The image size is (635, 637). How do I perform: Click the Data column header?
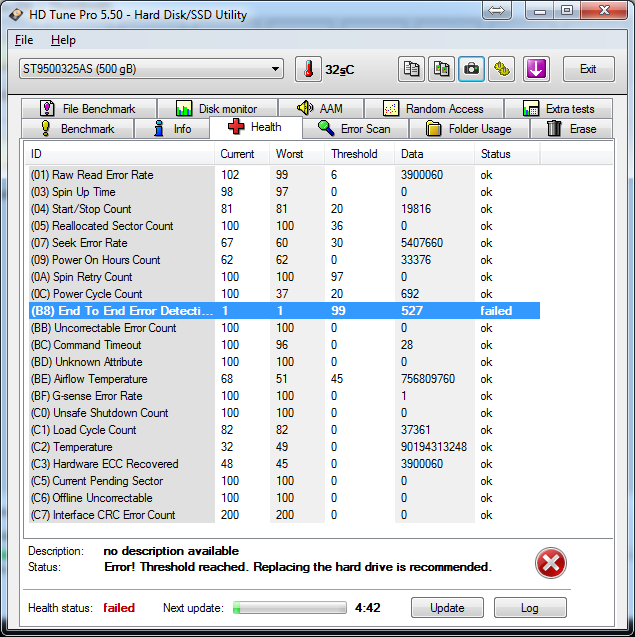434,154
